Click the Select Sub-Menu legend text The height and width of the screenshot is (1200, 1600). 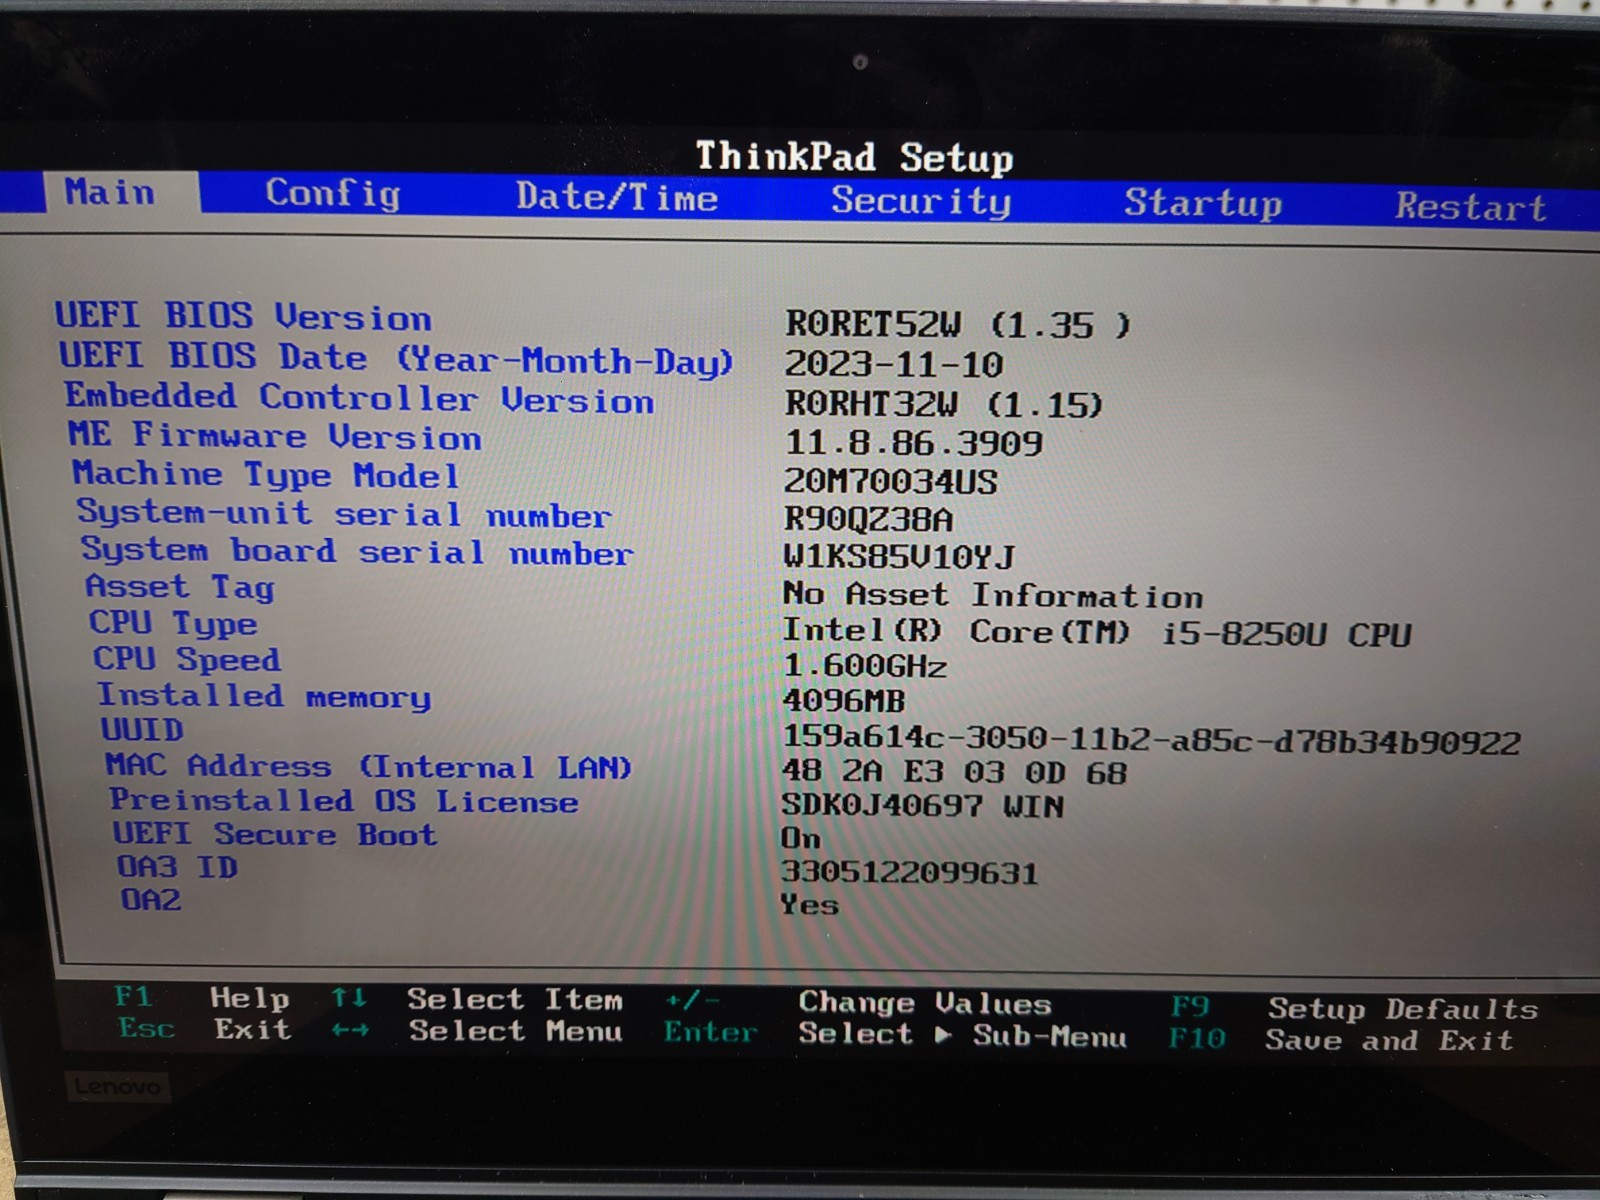coord(962,1034)
